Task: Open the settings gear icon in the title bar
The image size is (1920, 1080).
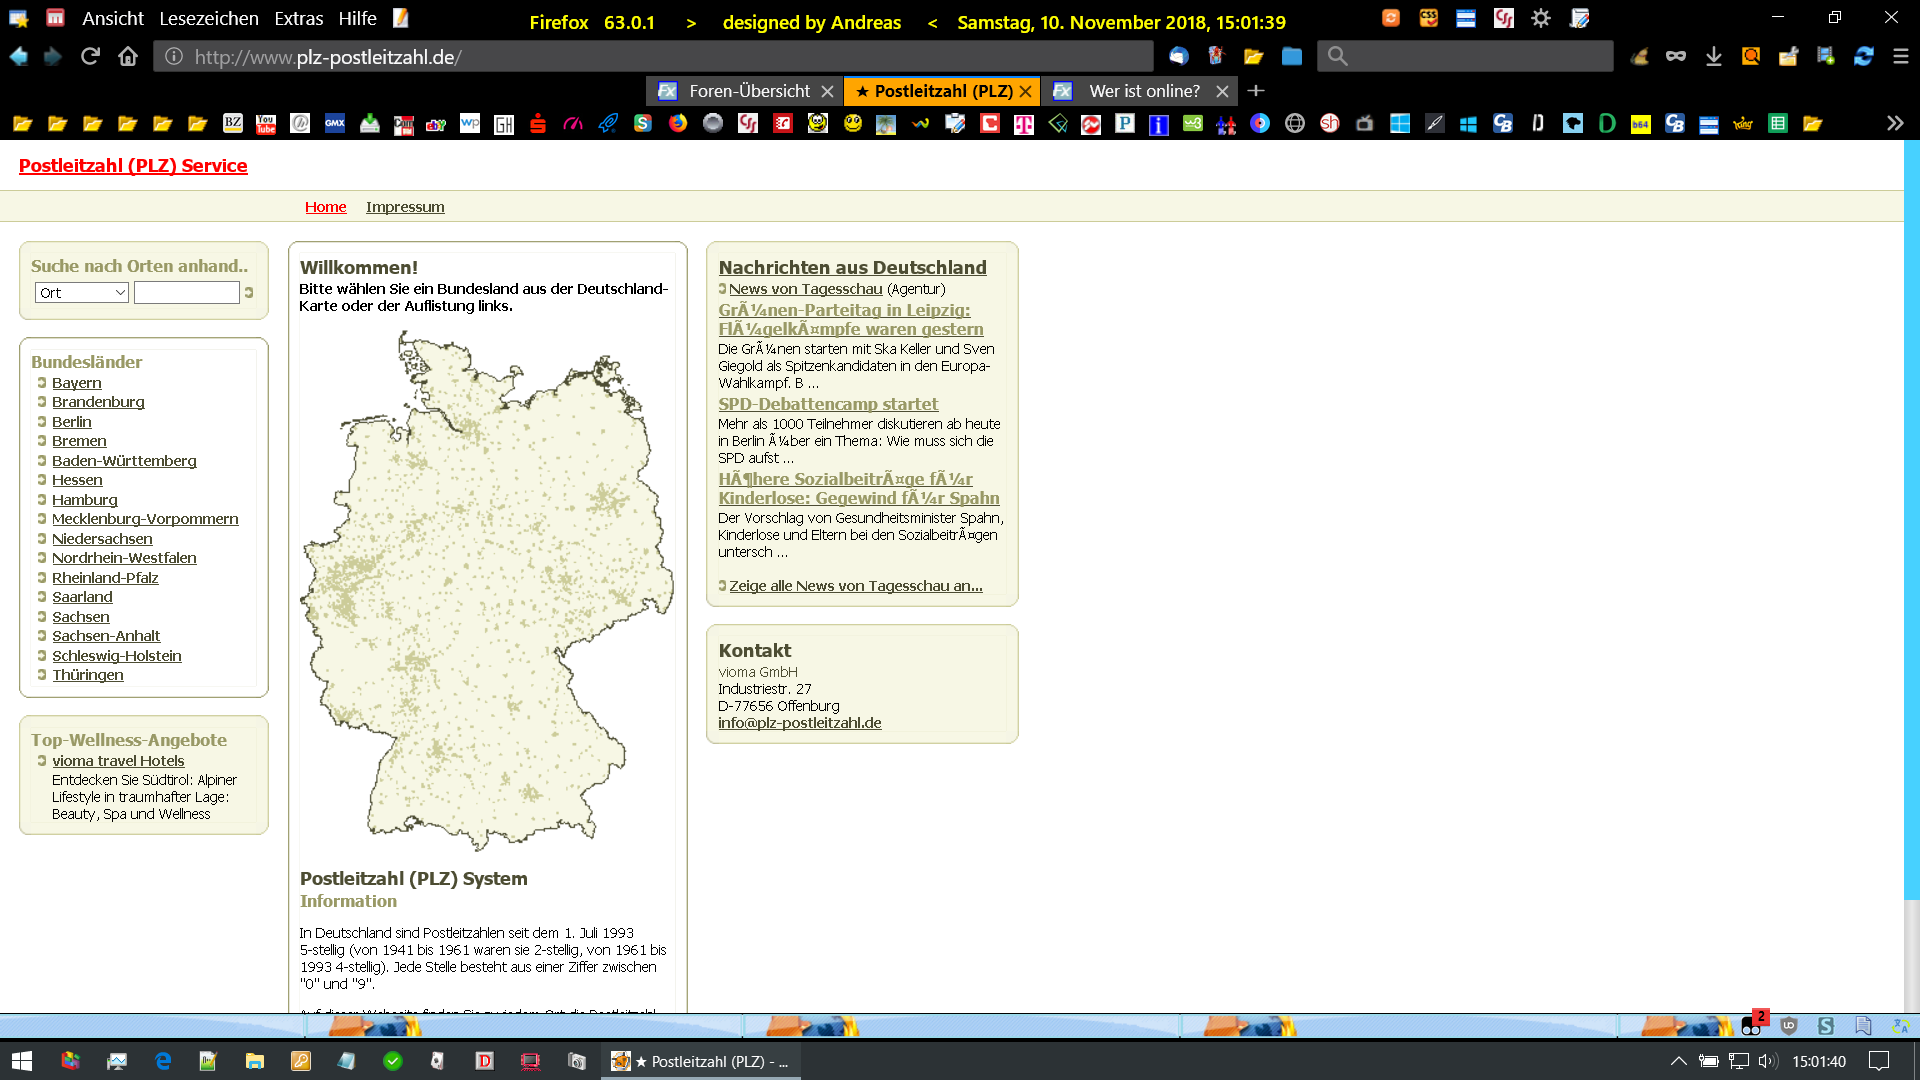Action: coord(1541,18)
